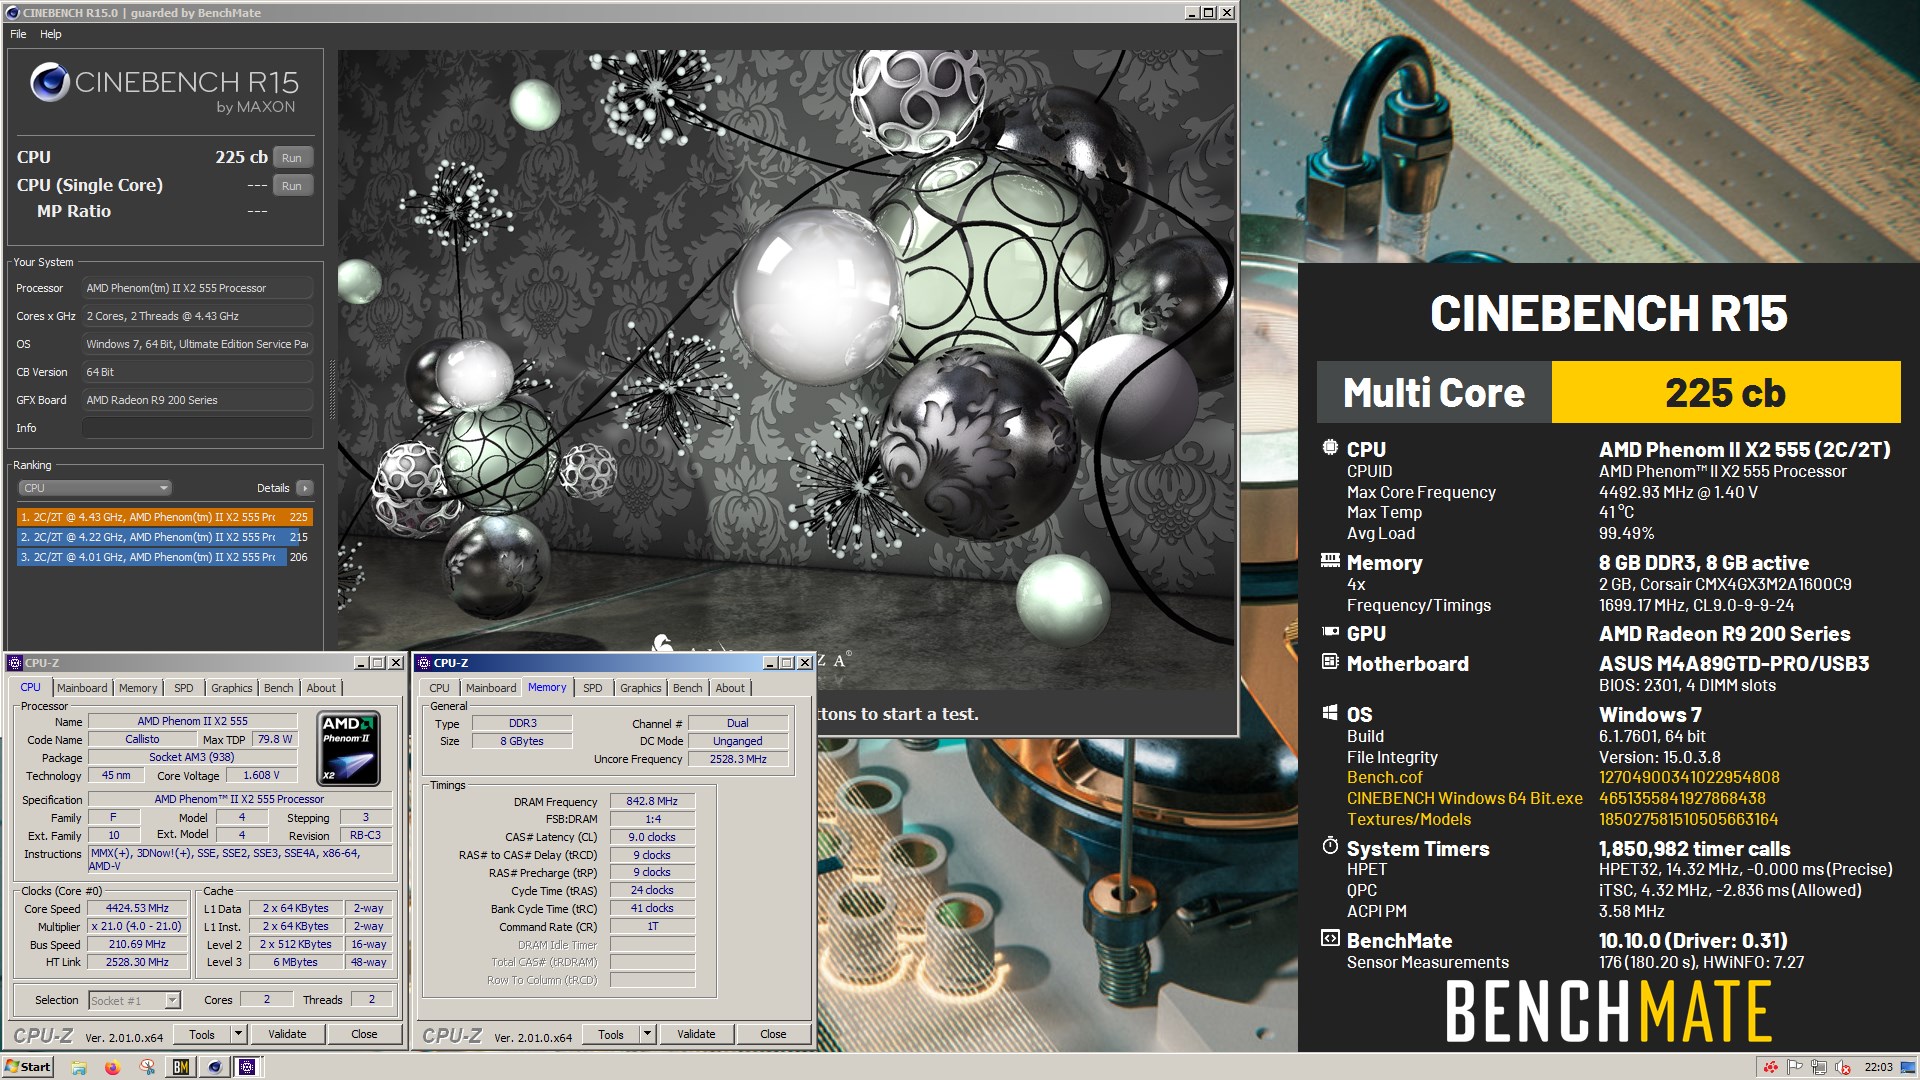Switch to Memory tab in left CPU-Z window
This screenshot has width=1920, height=1080.
coord(138,688)
